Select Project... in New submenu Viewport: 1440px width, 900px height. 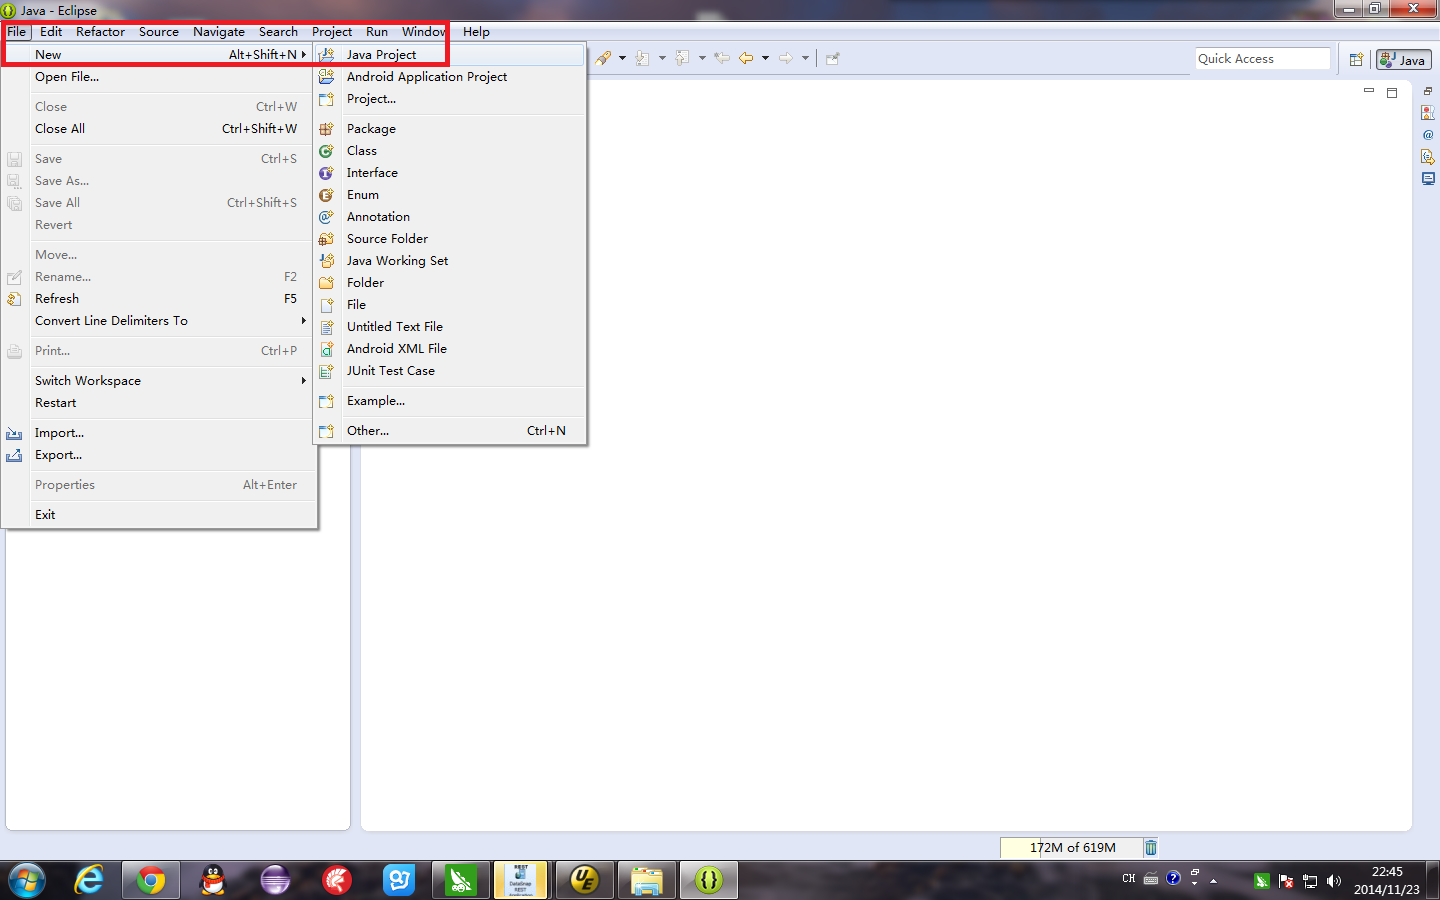click(450, 99)
